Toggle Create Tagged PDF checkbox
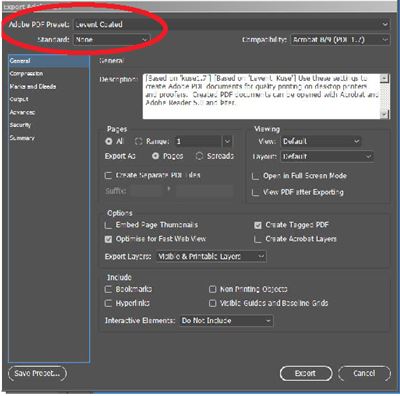Image resolution: width=400 pixels, height=396 pixels. click(258, 225)
